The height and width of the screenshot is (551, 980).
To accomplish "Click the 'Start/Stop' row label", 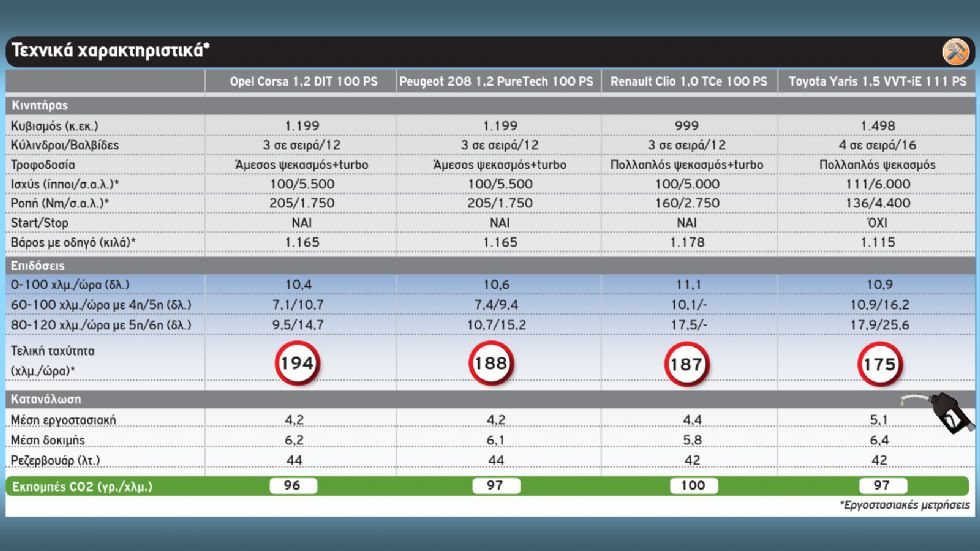I will pyautogui.click(x=39, y=223).
